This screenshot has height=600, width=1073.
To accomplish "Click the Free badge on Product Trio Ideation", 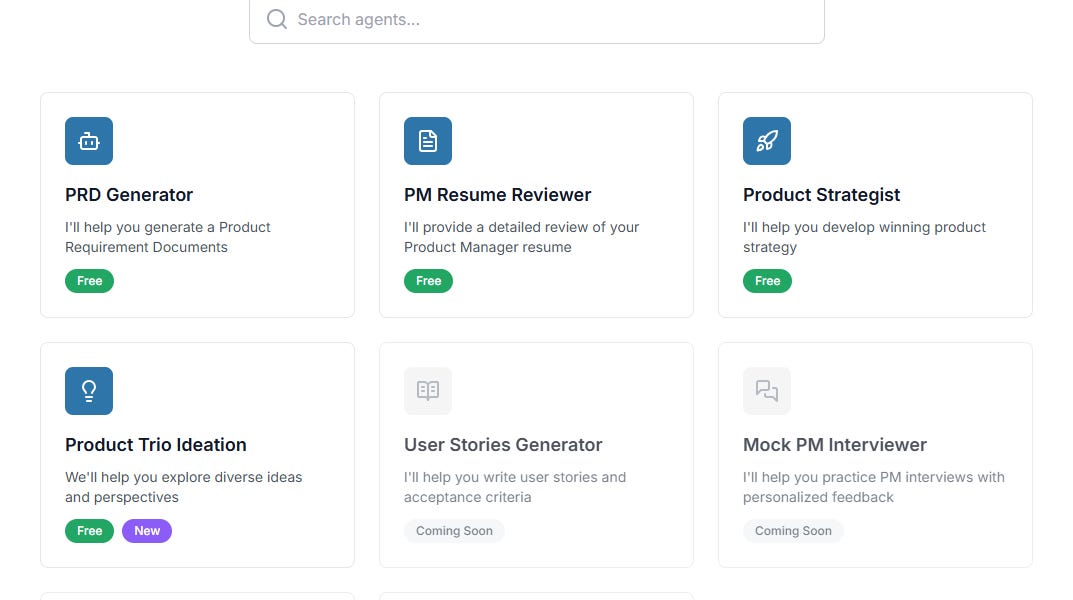I will [x=90, y=531].
